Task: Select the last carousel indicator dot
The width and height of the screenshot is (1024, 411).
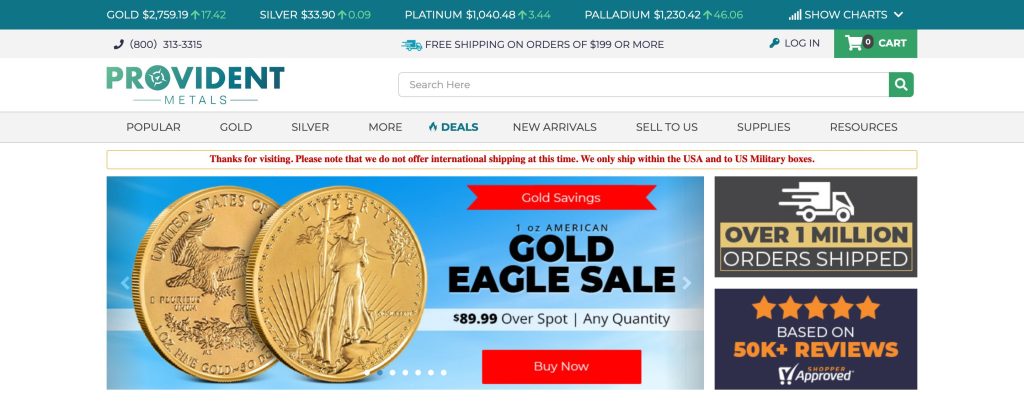Action: (x=443, y=372)
